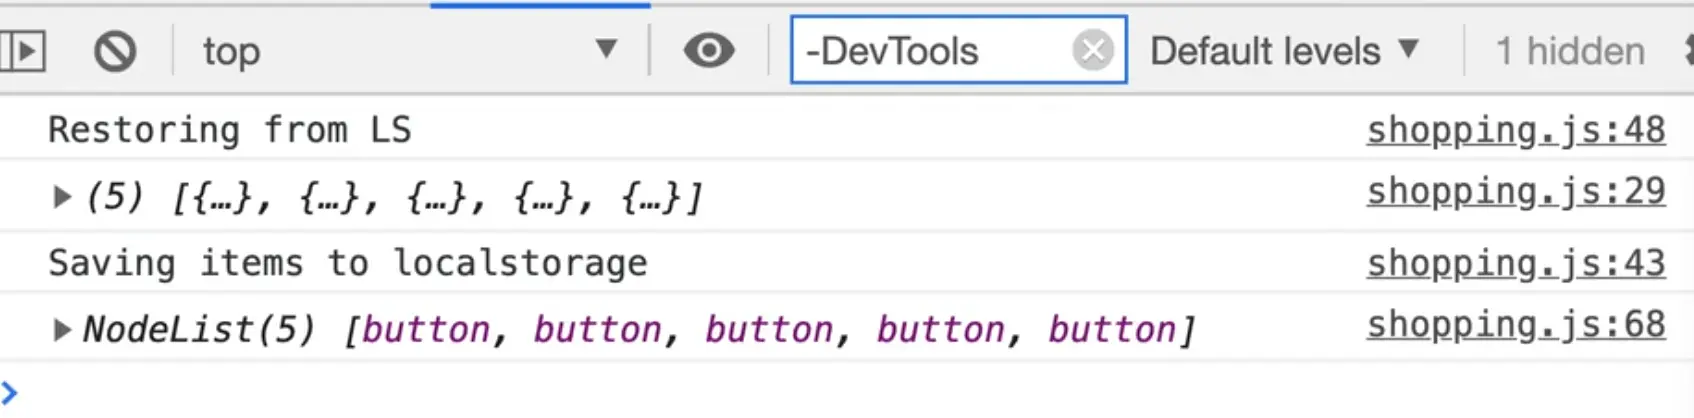
Task: Clear the filter text with the X icon
Action: (1092, 50)
